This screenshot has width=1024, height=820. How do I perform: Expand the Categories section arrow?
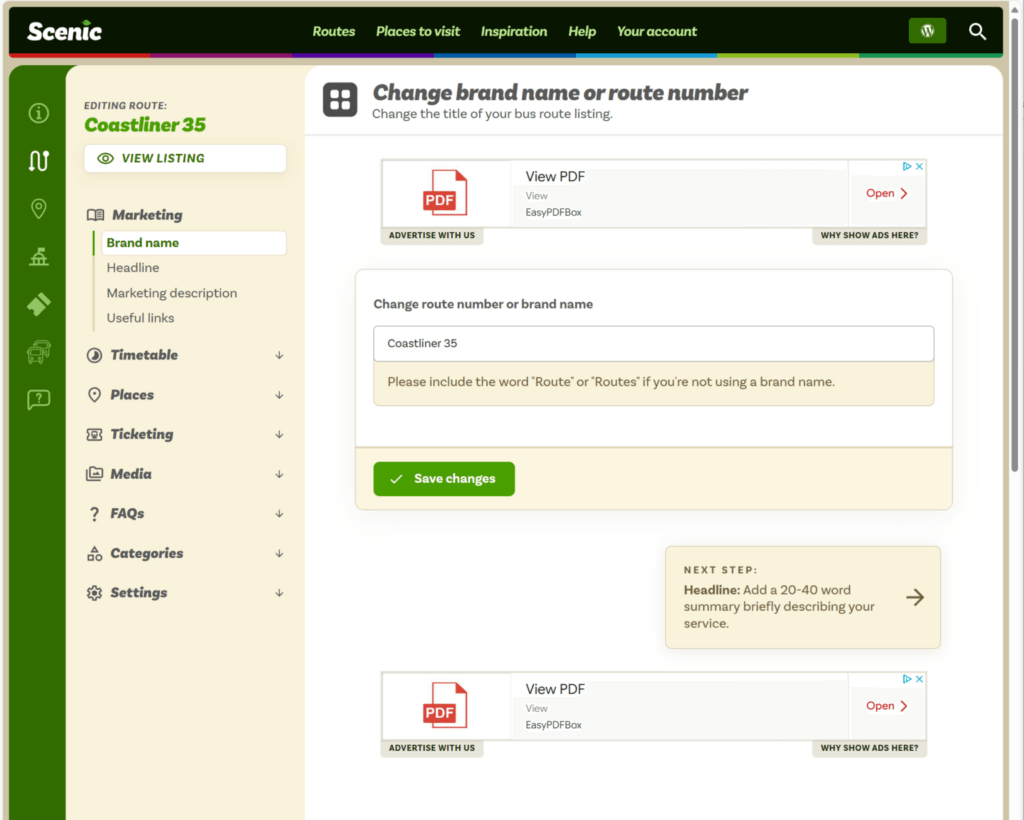coord(279,554)
